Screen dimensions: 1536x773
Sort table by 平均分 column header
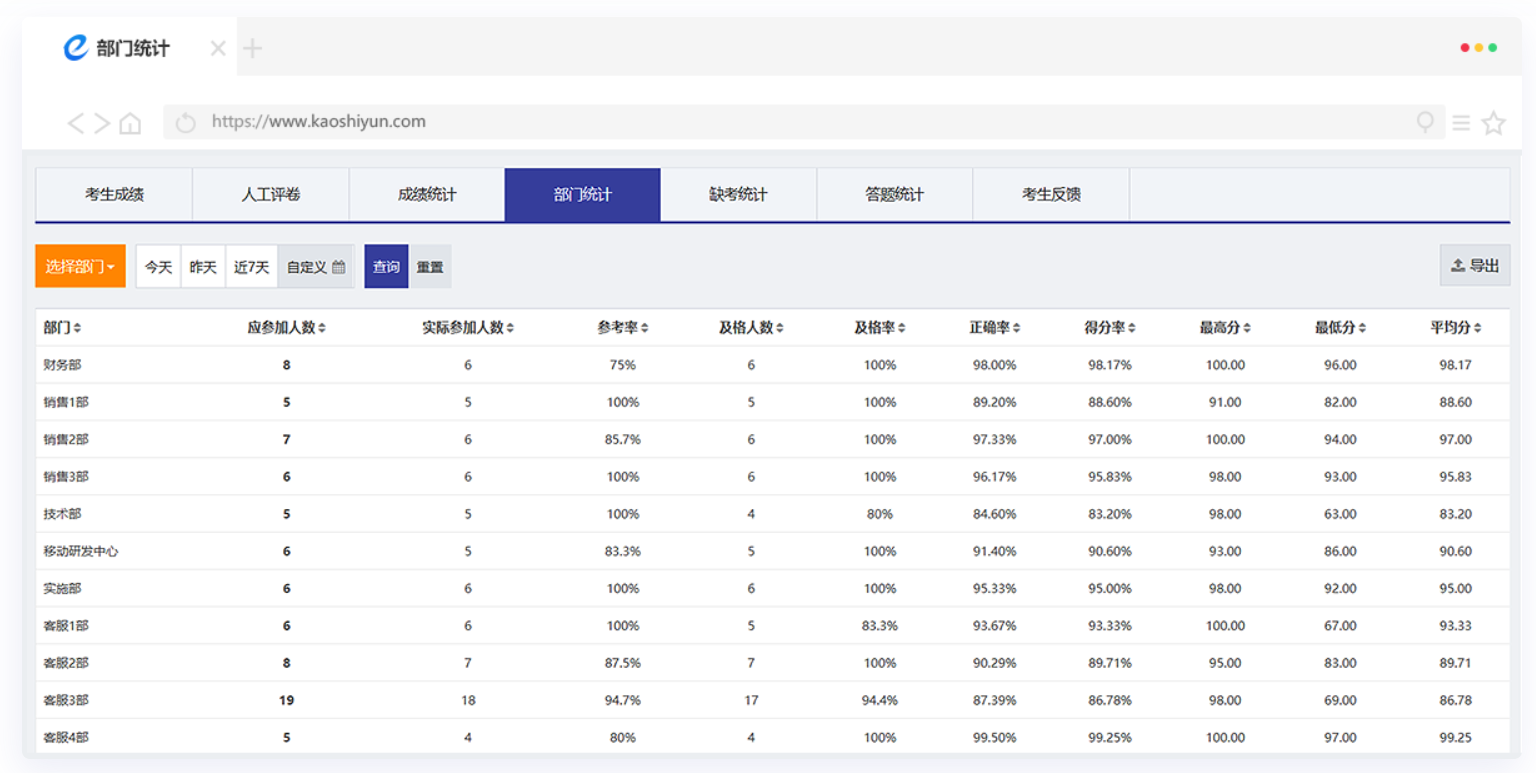click(1455, 328)
